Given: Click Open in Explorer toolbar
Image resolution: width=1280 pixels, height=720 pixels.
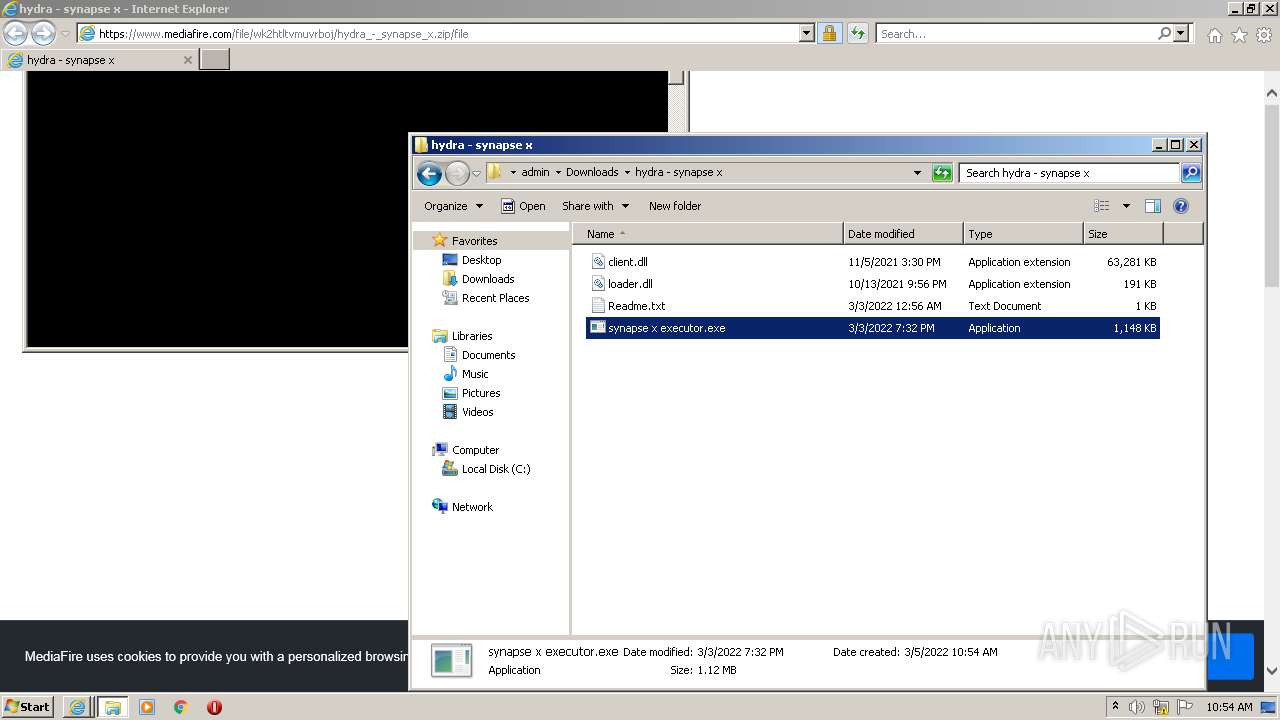Looking at the screenshot, I should pos(523,206).
